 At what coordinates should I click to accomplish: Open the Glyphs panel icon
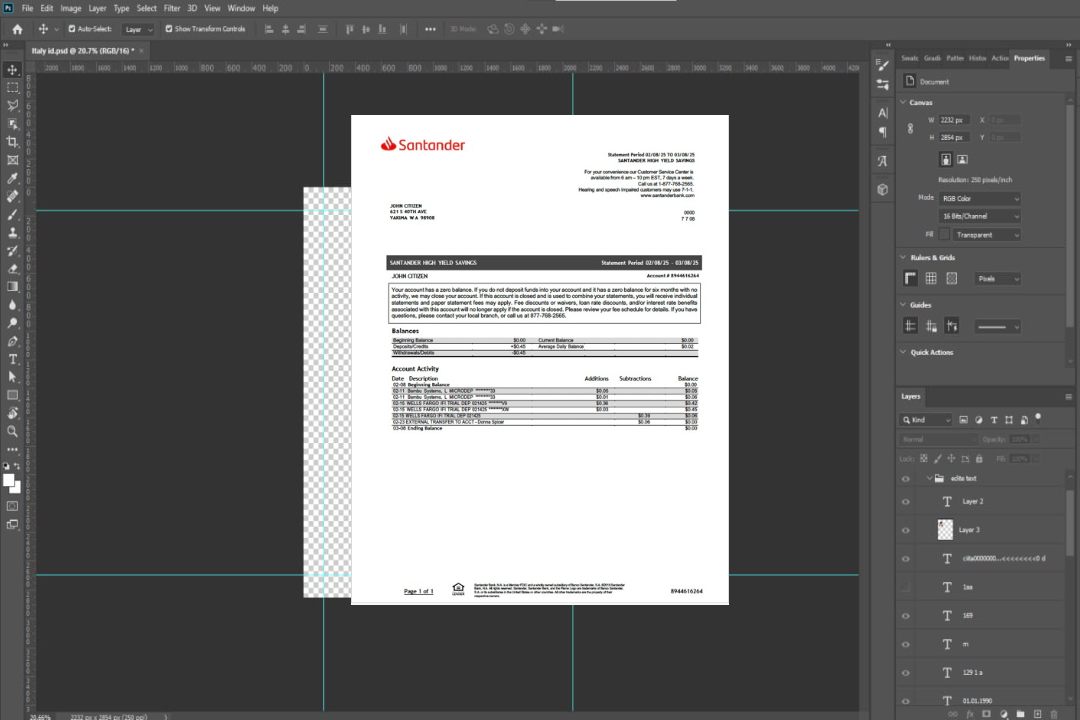[x=883, y=161]
